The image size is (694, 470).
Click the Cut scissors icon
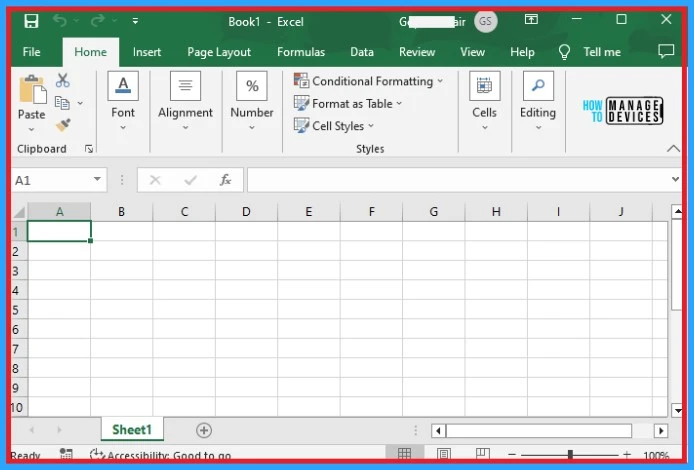click(x=62, y=81)
